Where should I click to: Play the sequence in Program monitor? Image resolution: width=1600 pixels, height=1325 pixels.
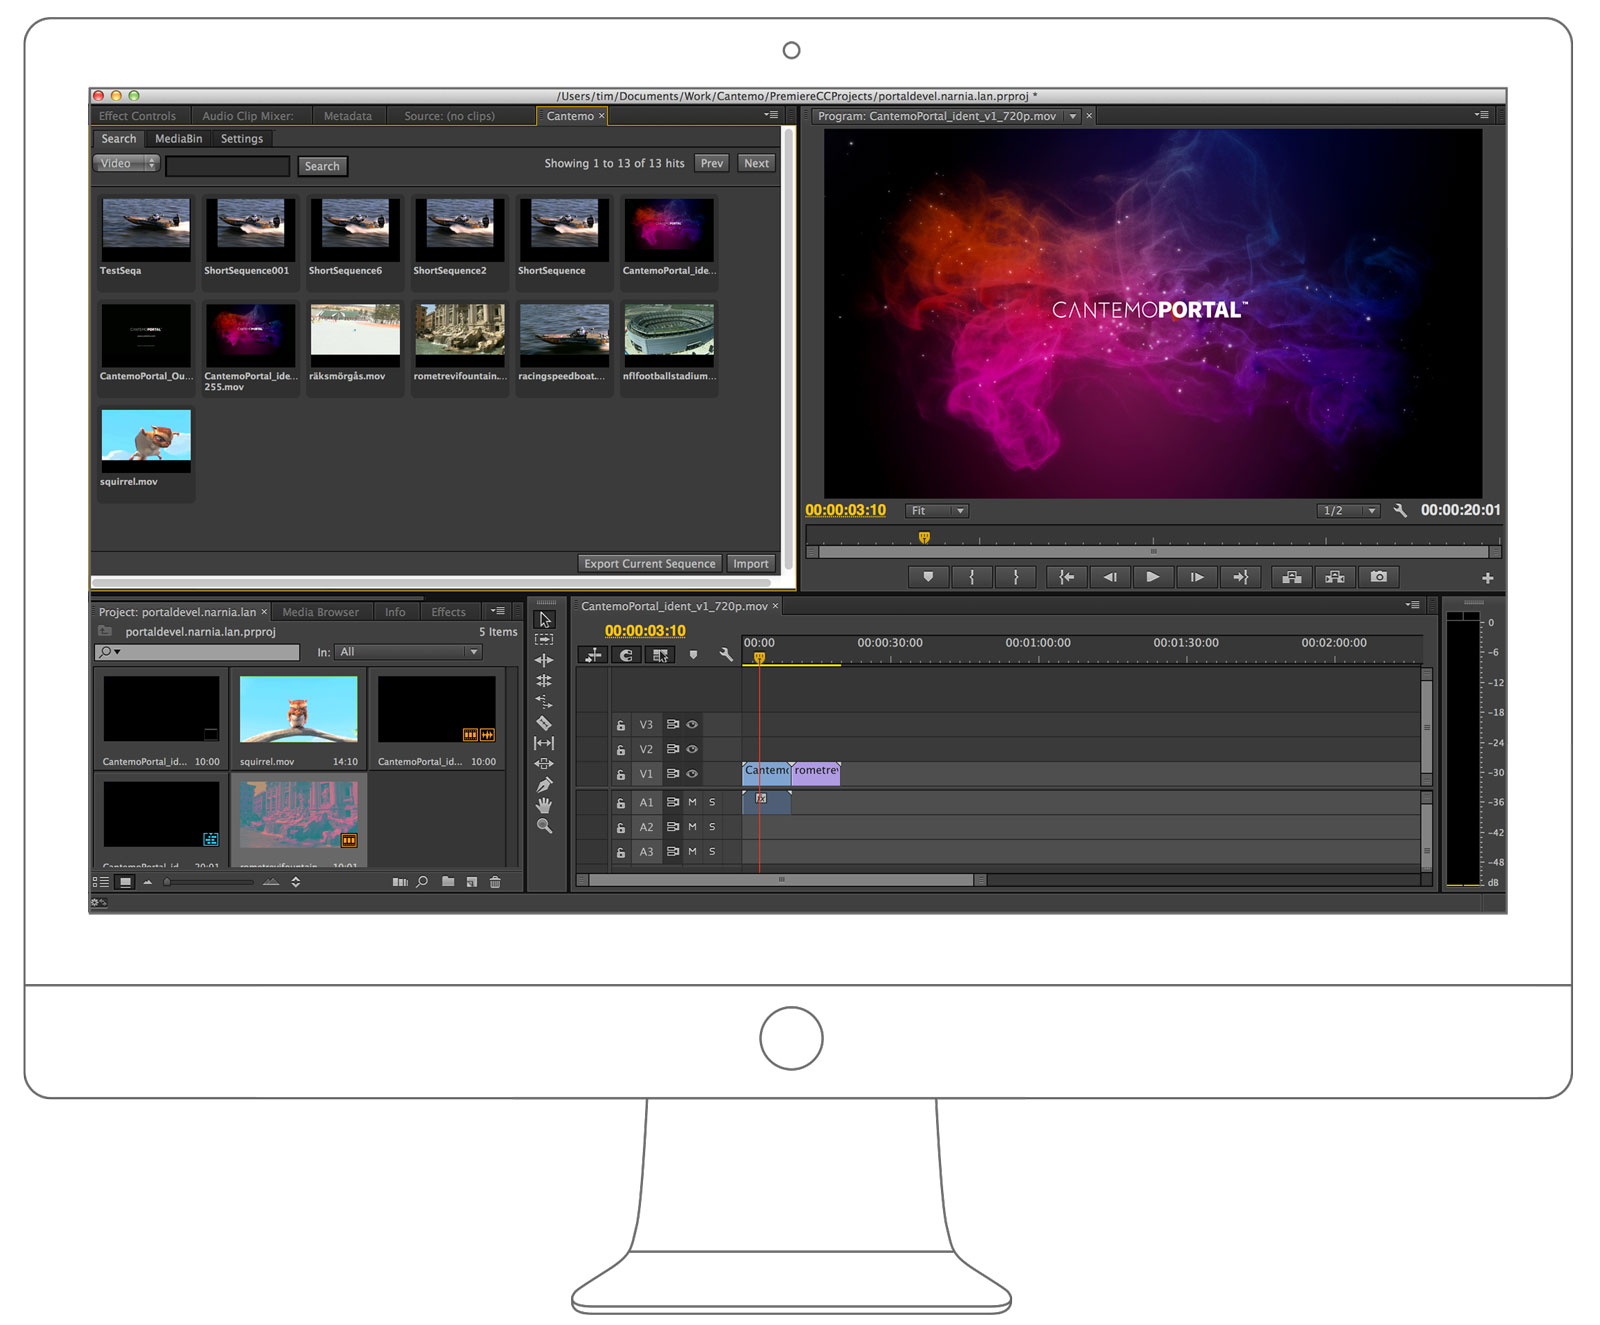(x=1153, y=577)
